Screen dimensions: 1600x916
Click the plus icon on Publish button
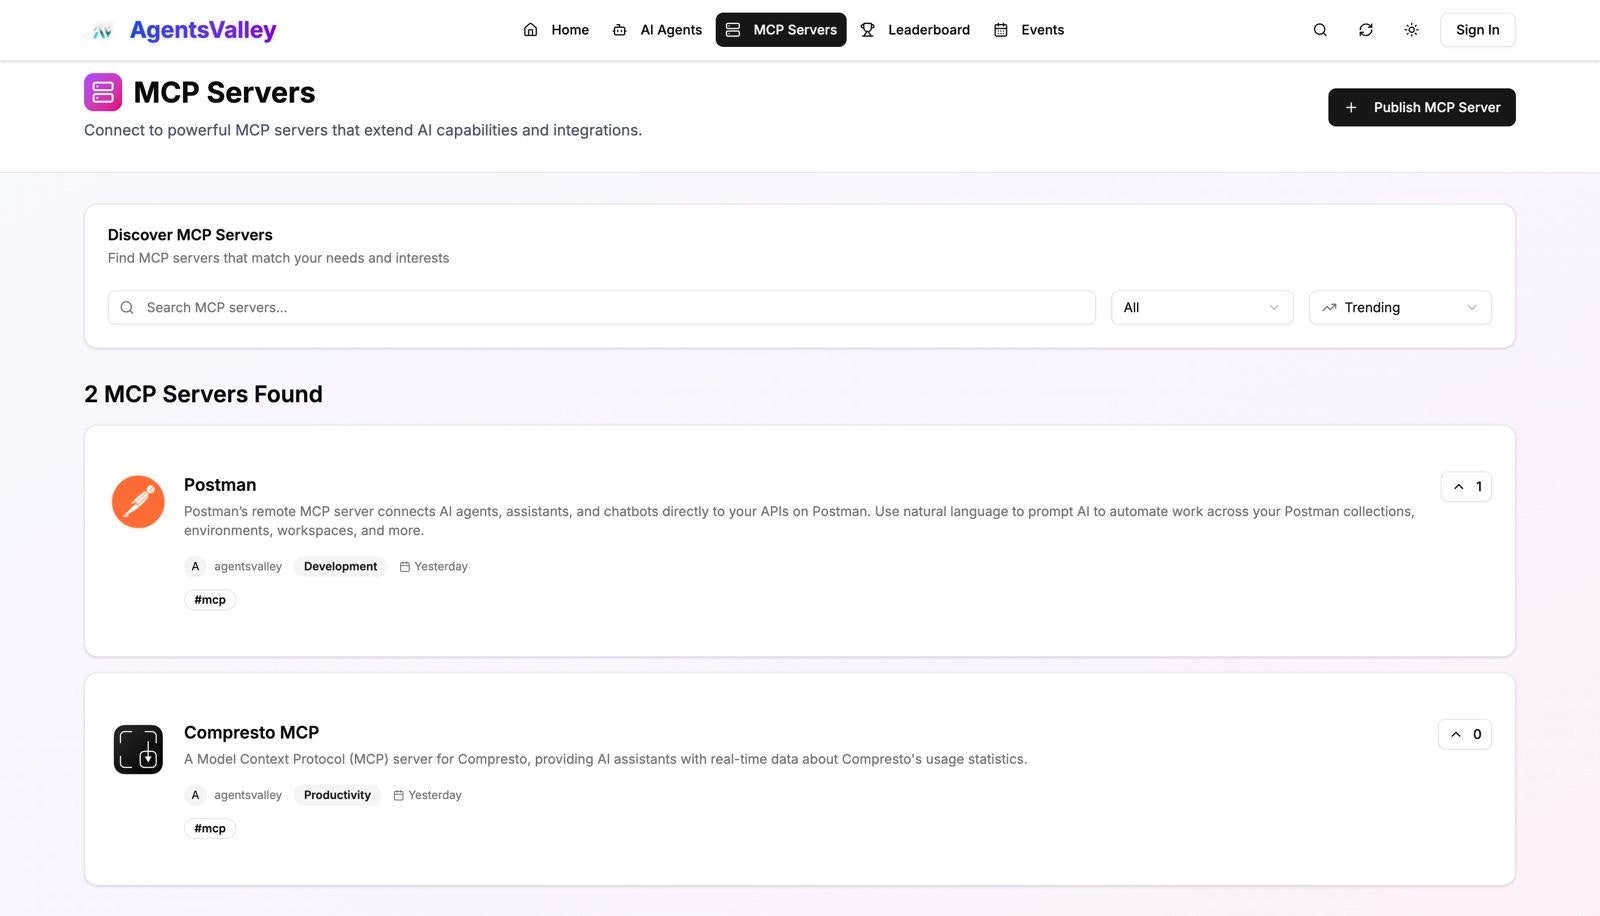pyautogui.click(x=1351, y=108)
